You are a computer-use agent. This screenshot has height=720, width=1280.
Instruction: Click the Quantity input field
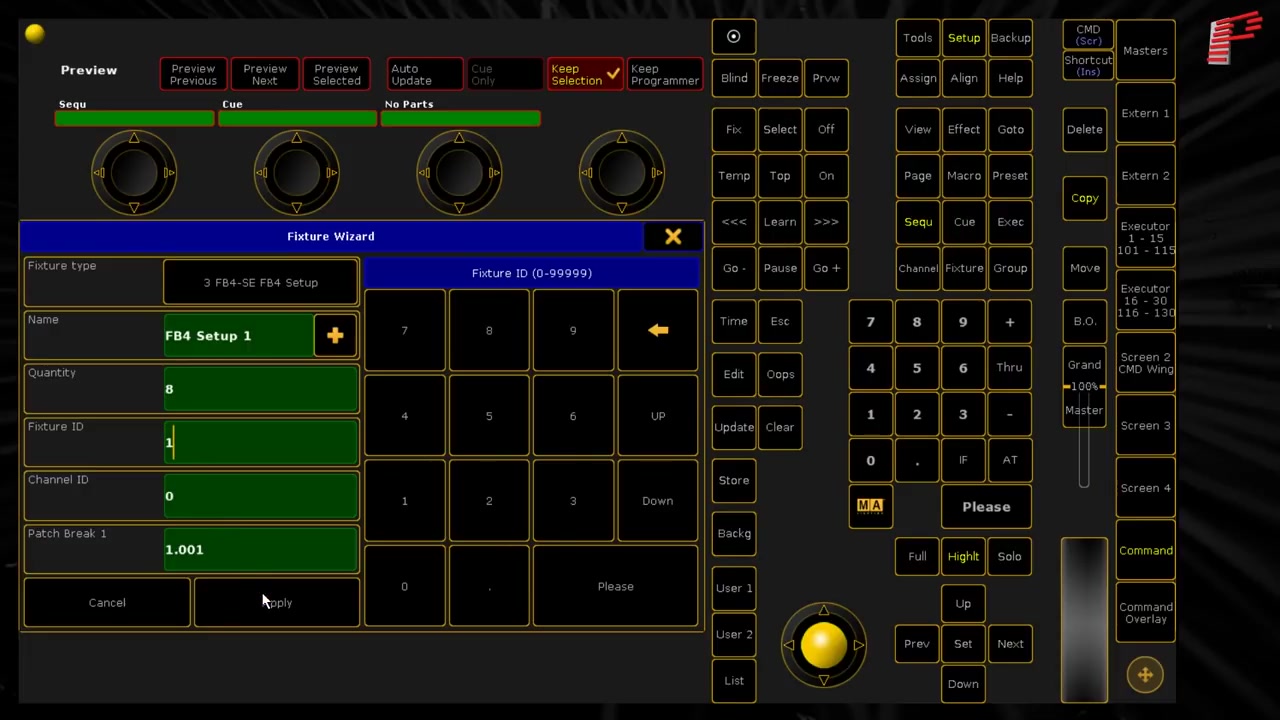pos(261,389)
